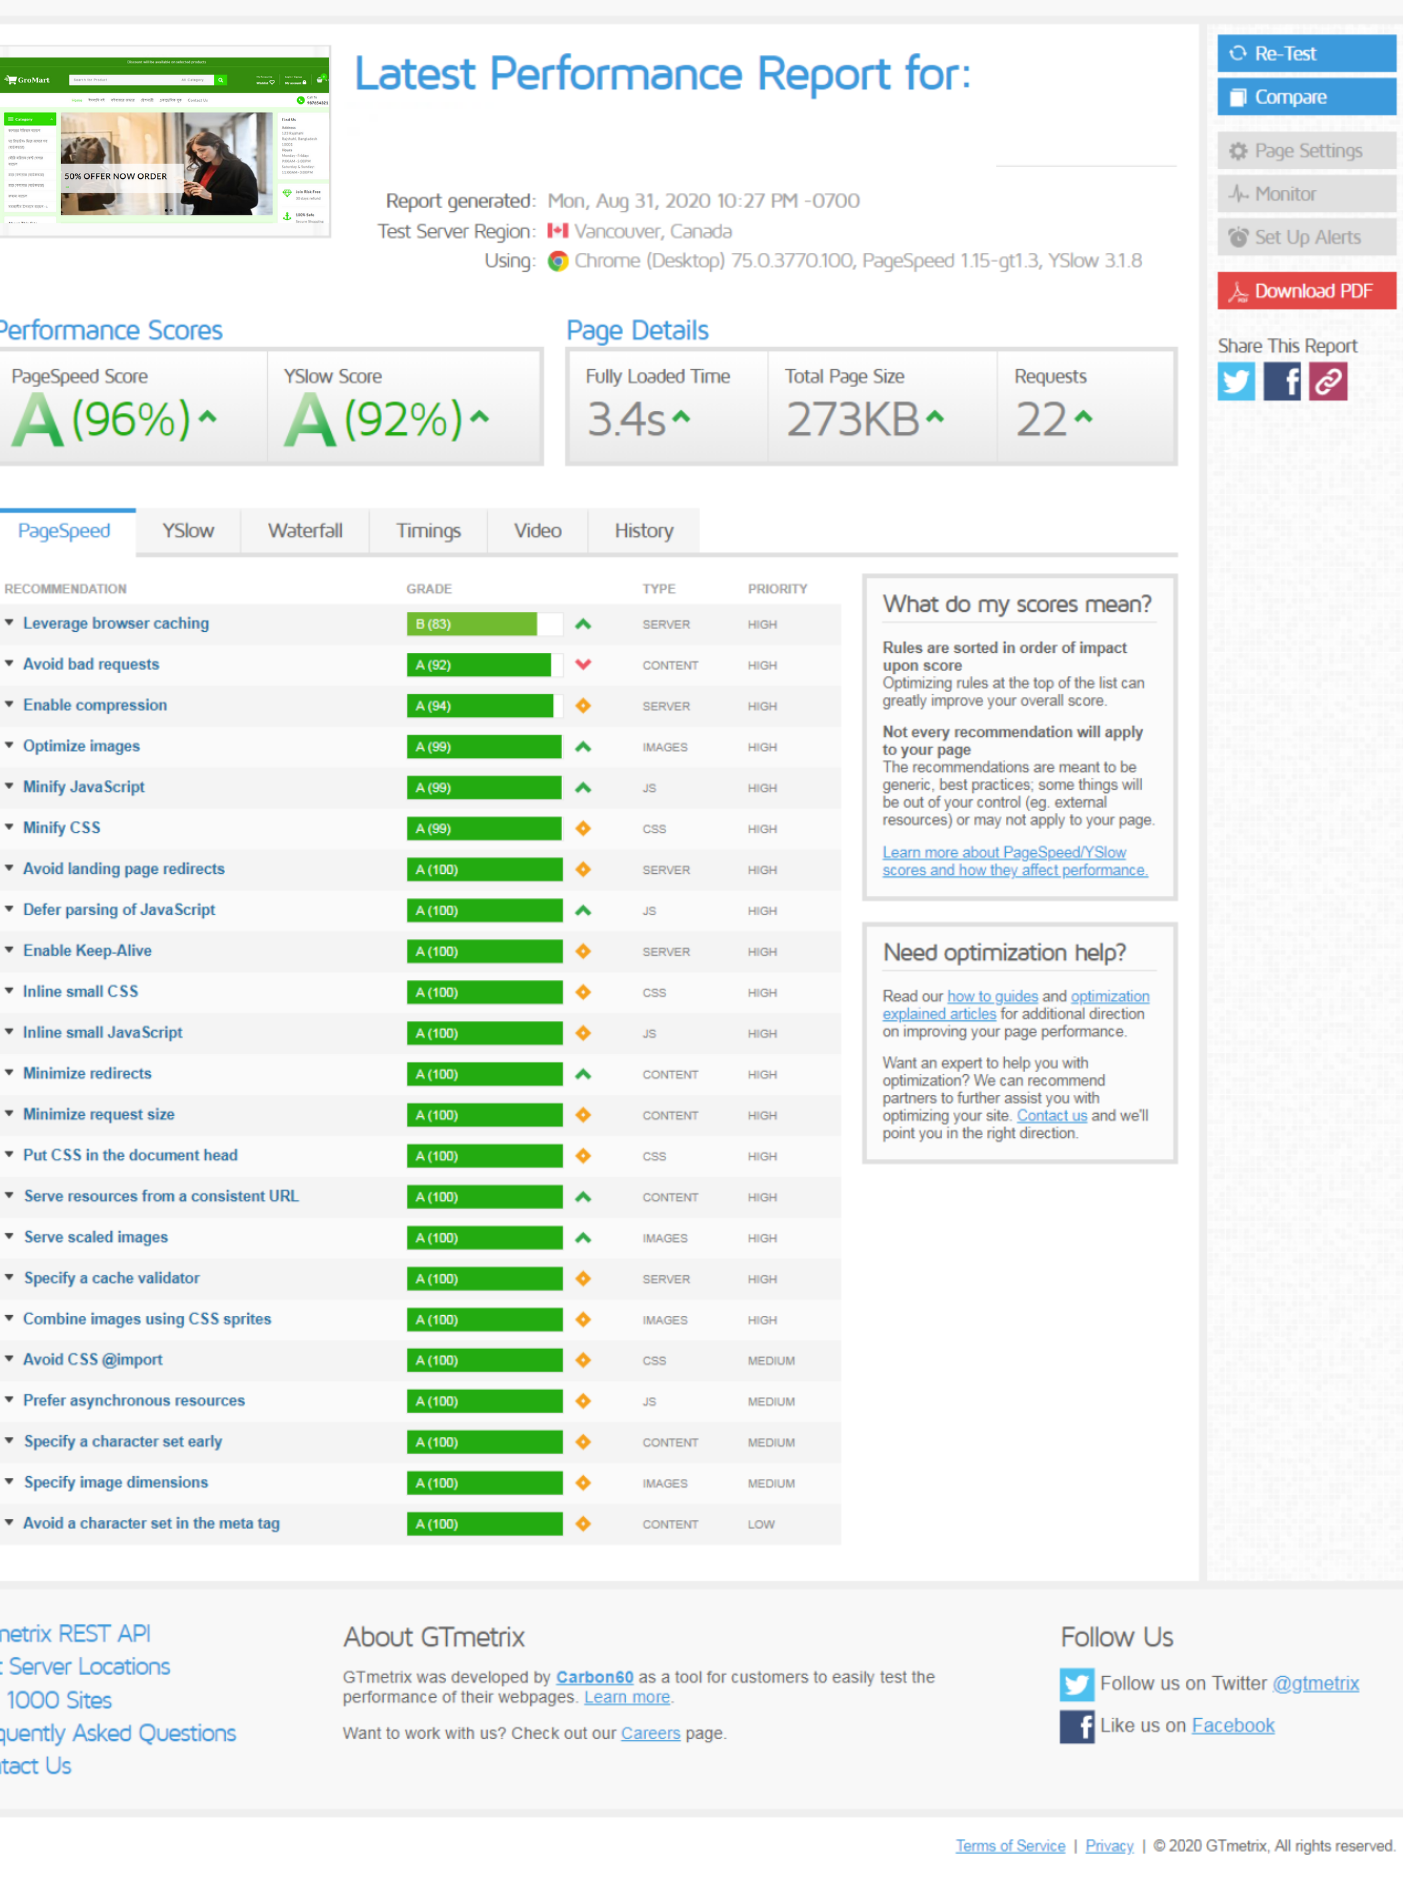Expand Serve resources from a consistent URL
The height and width of the screenshot is (1877, 1403).
(161, 1197)
